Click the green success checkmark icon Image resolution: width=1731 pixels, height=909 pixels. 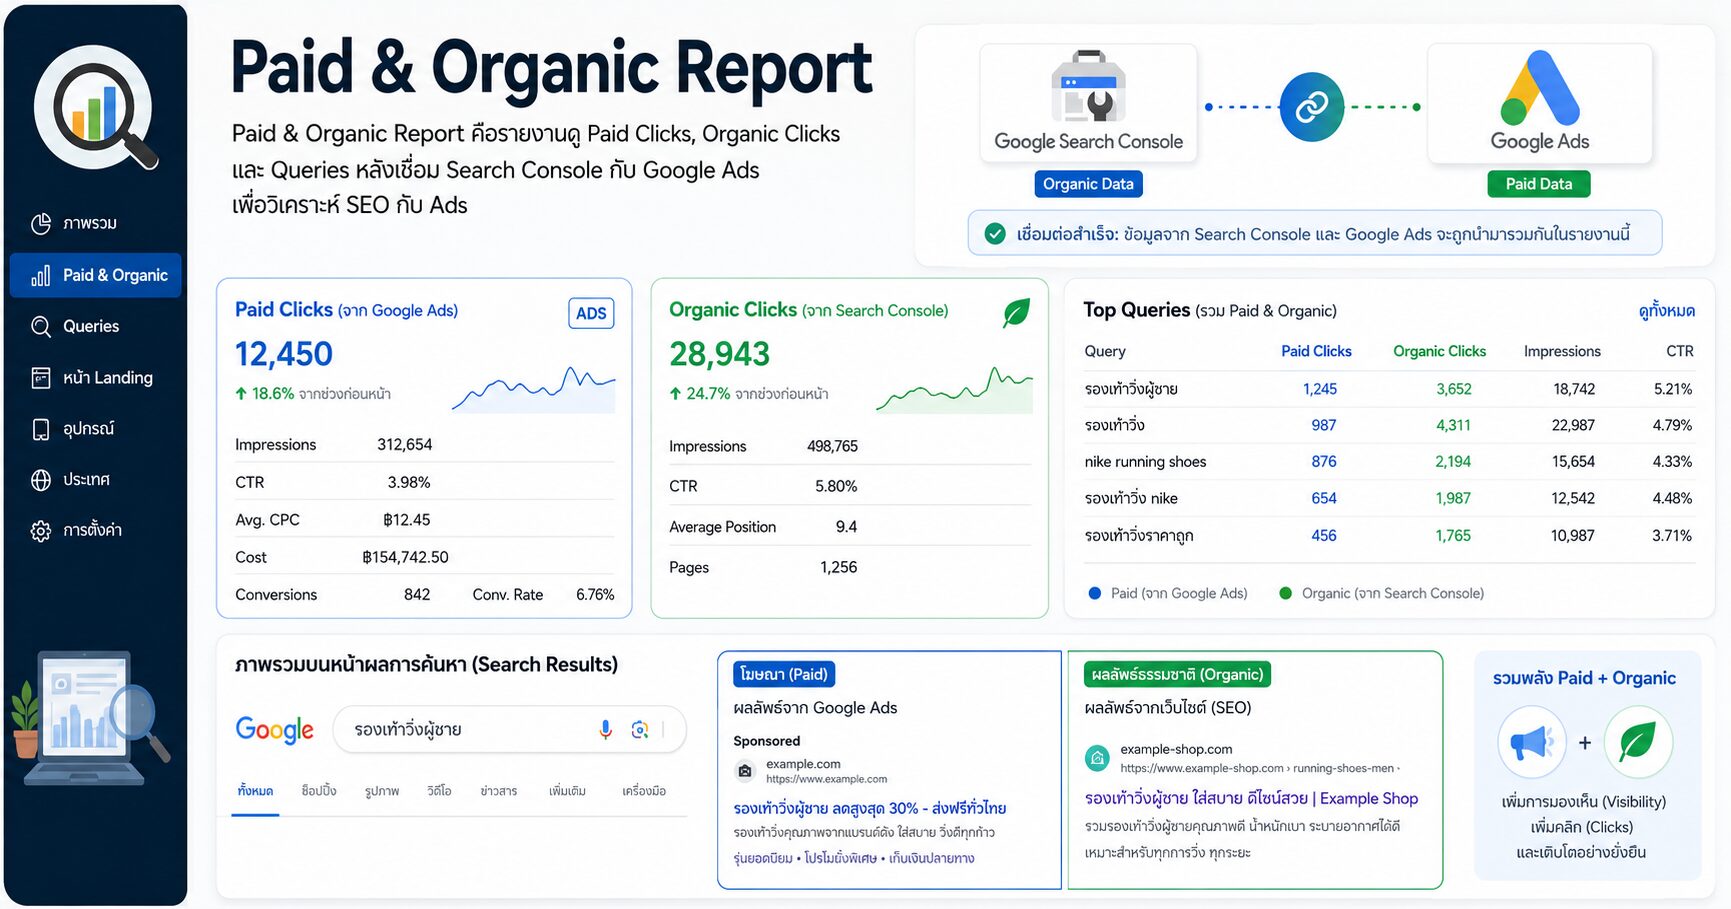(995, 234)
